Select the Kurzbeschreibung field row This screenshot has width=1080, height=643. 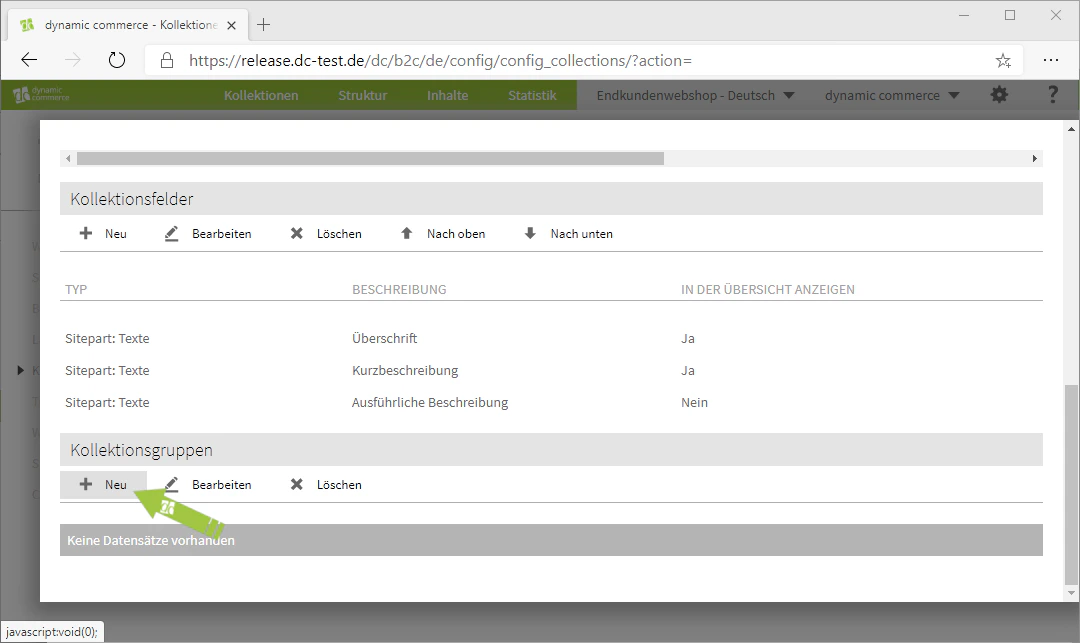pyautogui.click(x=551, y=370)
